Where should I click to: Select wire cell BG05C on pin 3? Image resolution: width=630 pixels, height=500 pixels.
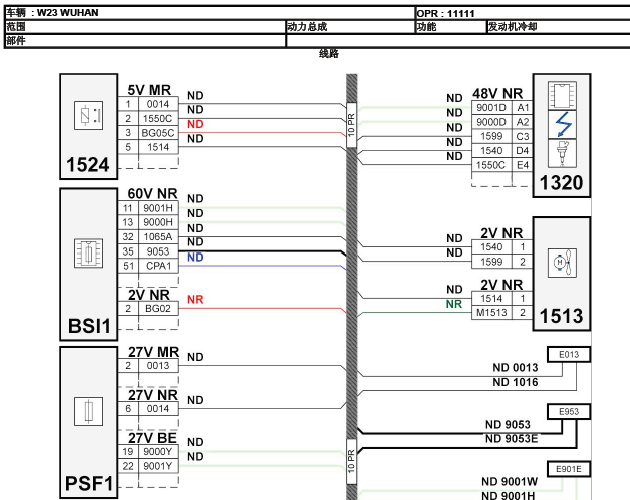click(x=158, y=133)
